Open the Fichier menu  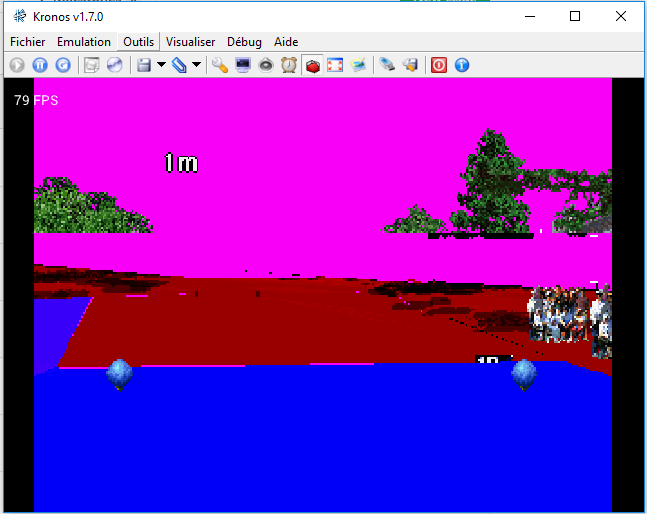click(28, 42)
